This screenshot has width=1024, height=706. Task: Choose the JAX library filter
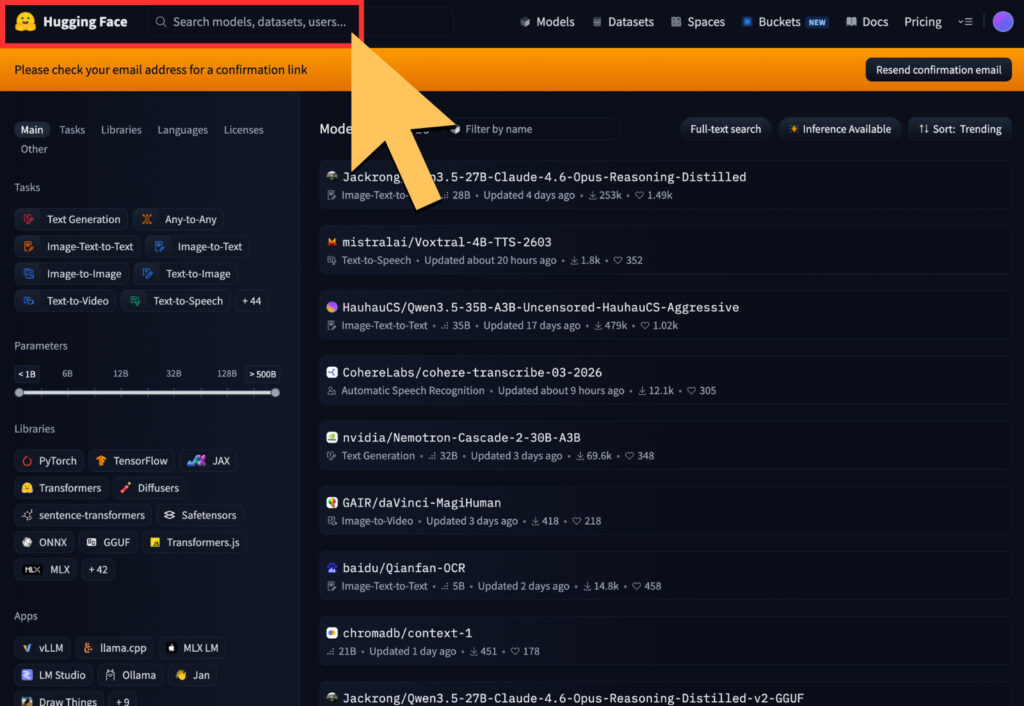(208, 461)
